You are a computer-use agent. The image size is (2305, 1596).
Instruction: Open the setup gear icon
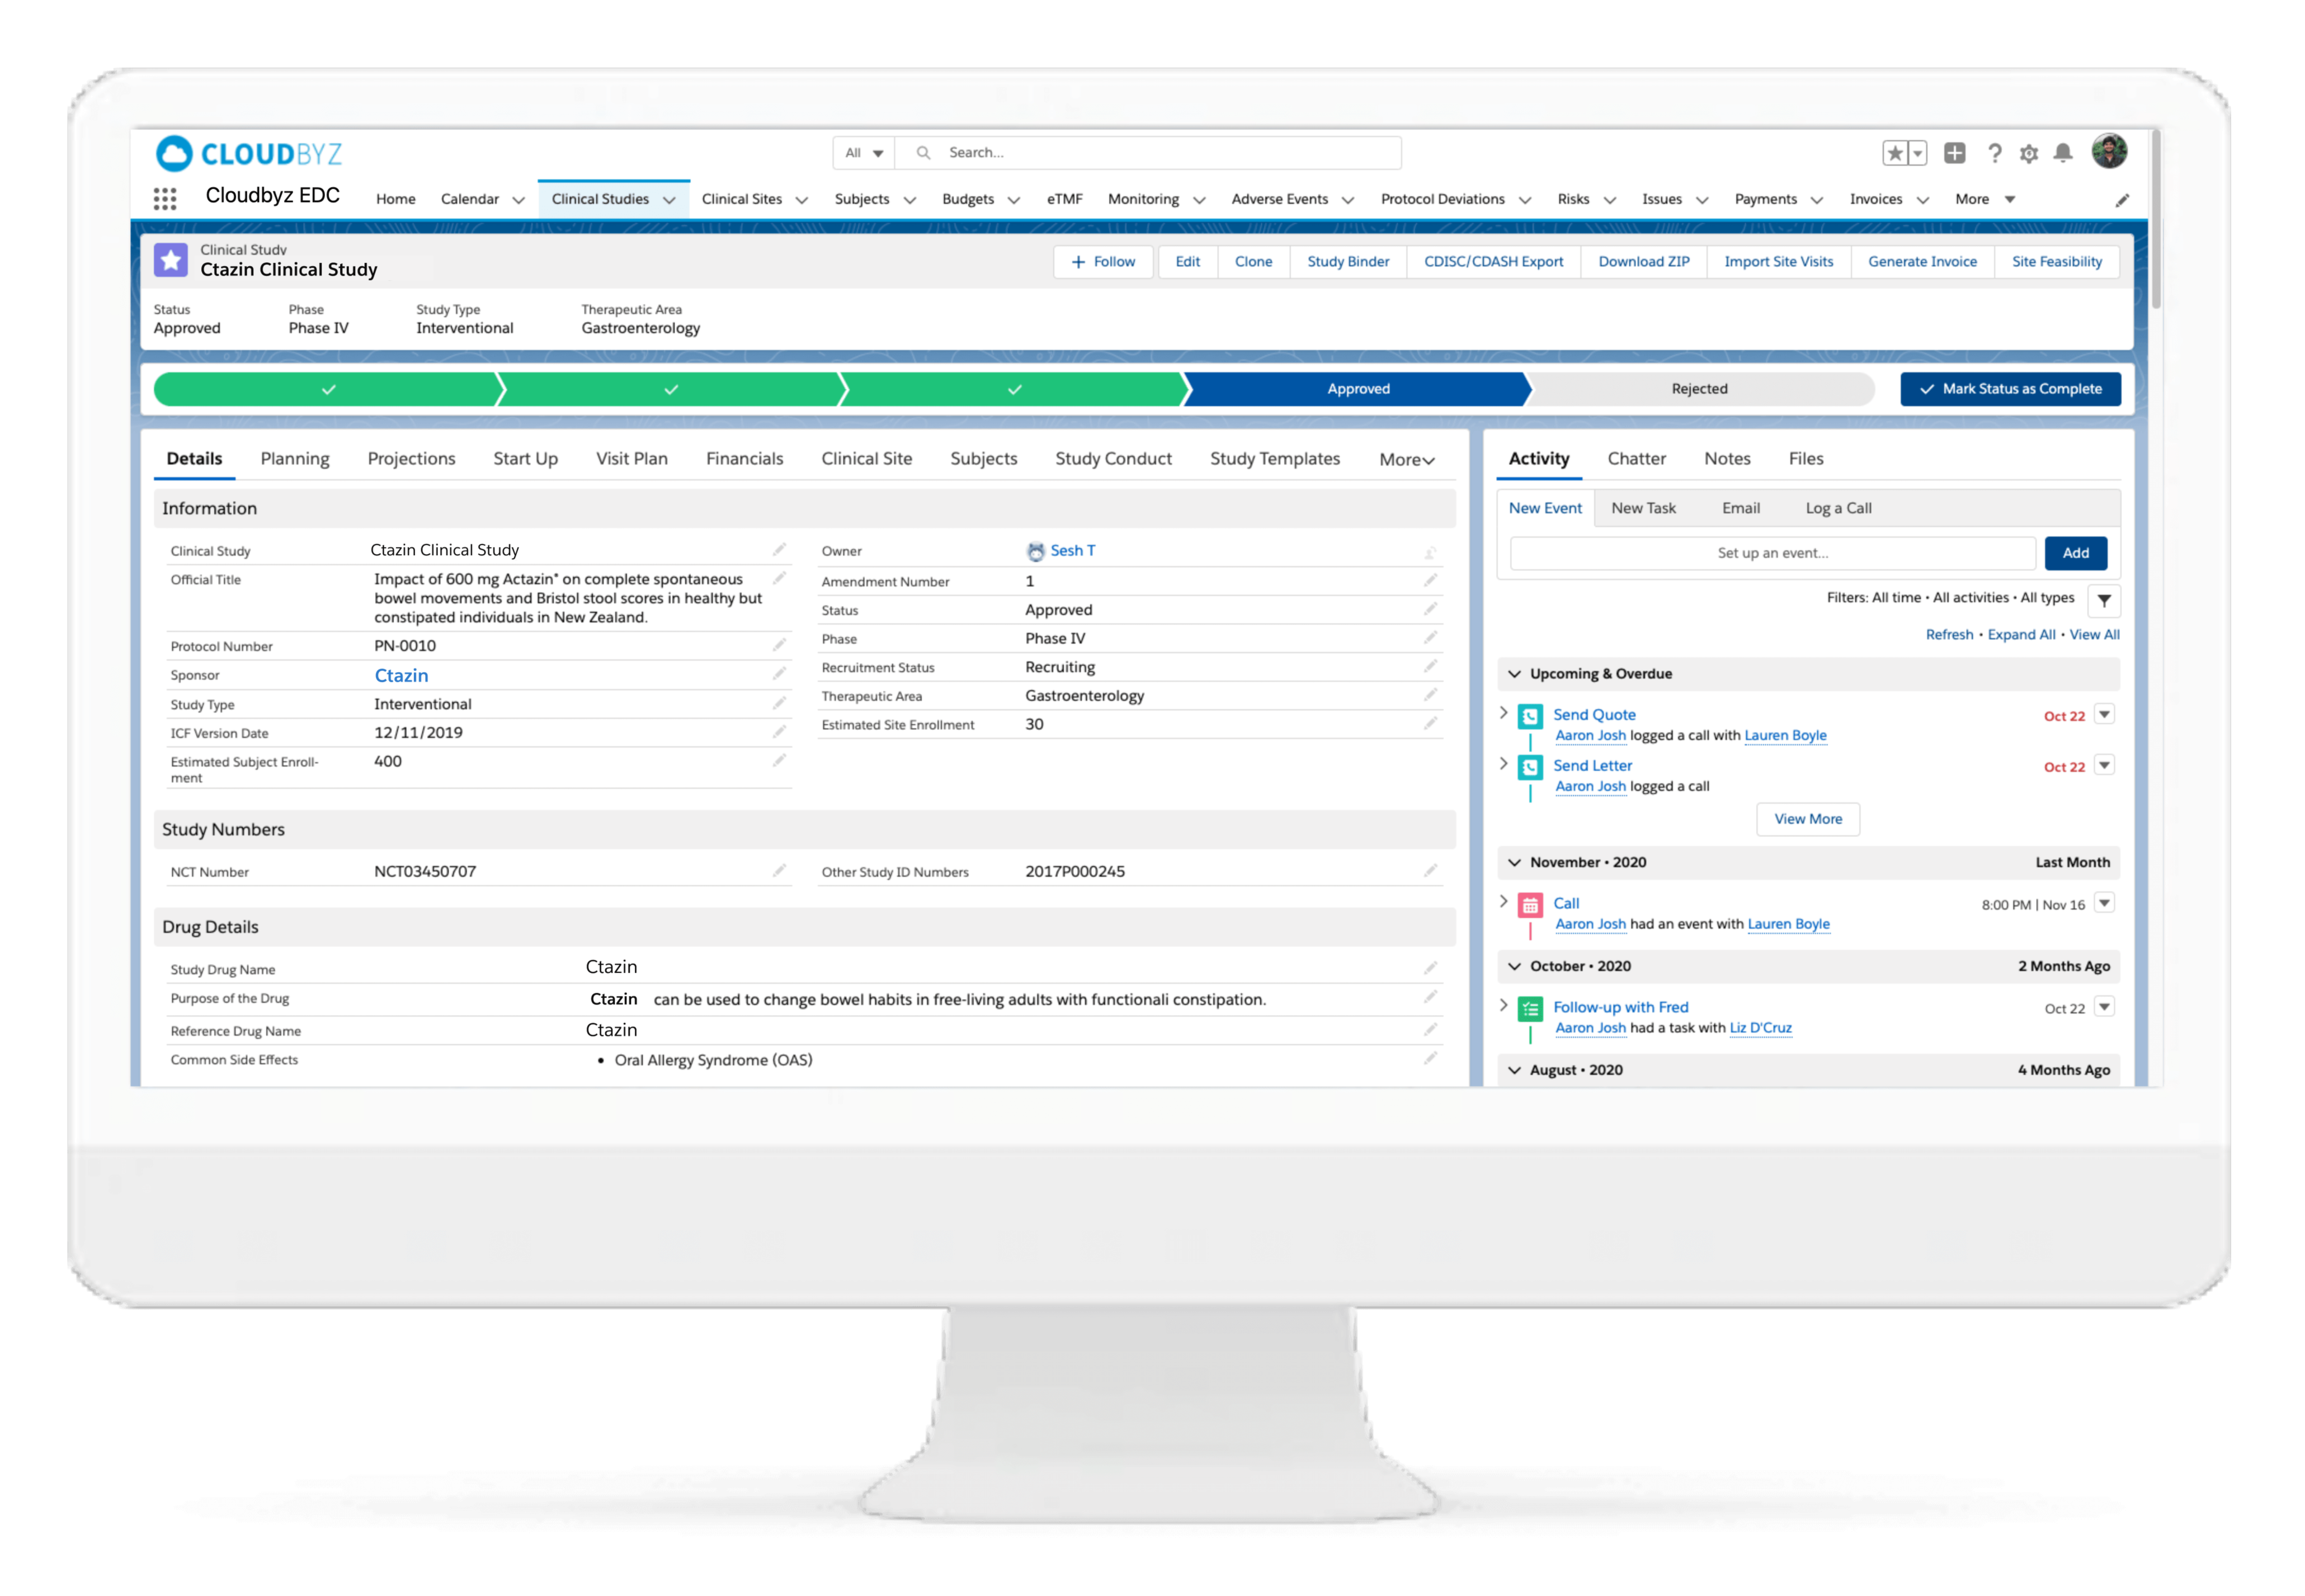(x=2028, y=153)
